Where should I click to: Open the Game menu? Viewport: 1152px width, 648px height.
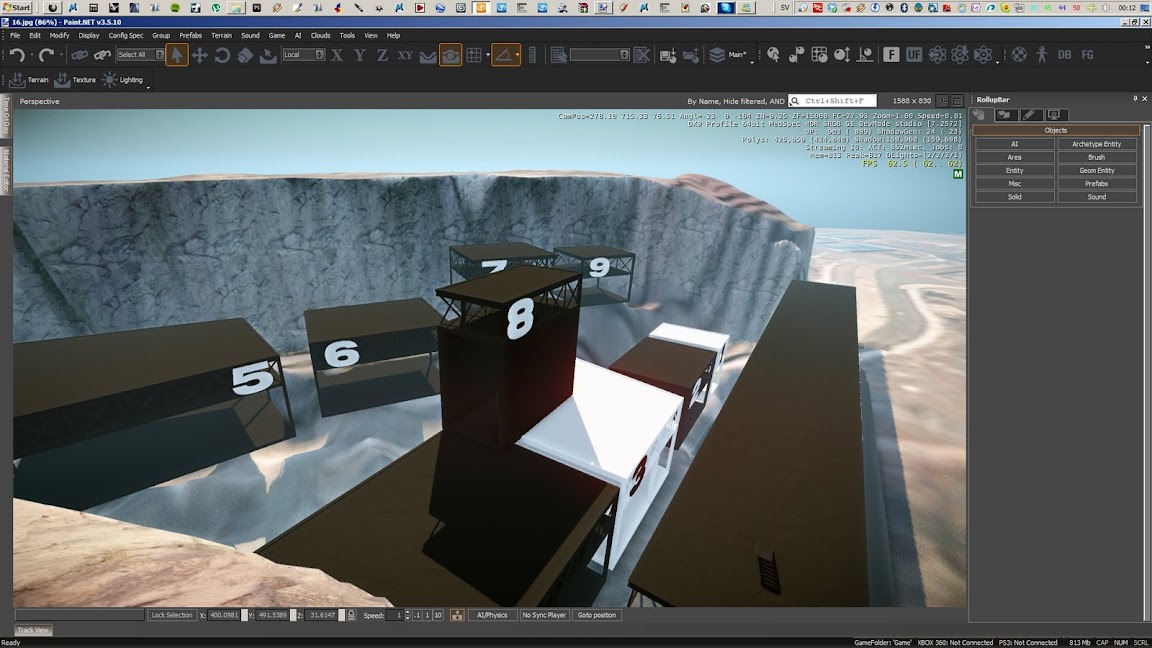point(277,35)
